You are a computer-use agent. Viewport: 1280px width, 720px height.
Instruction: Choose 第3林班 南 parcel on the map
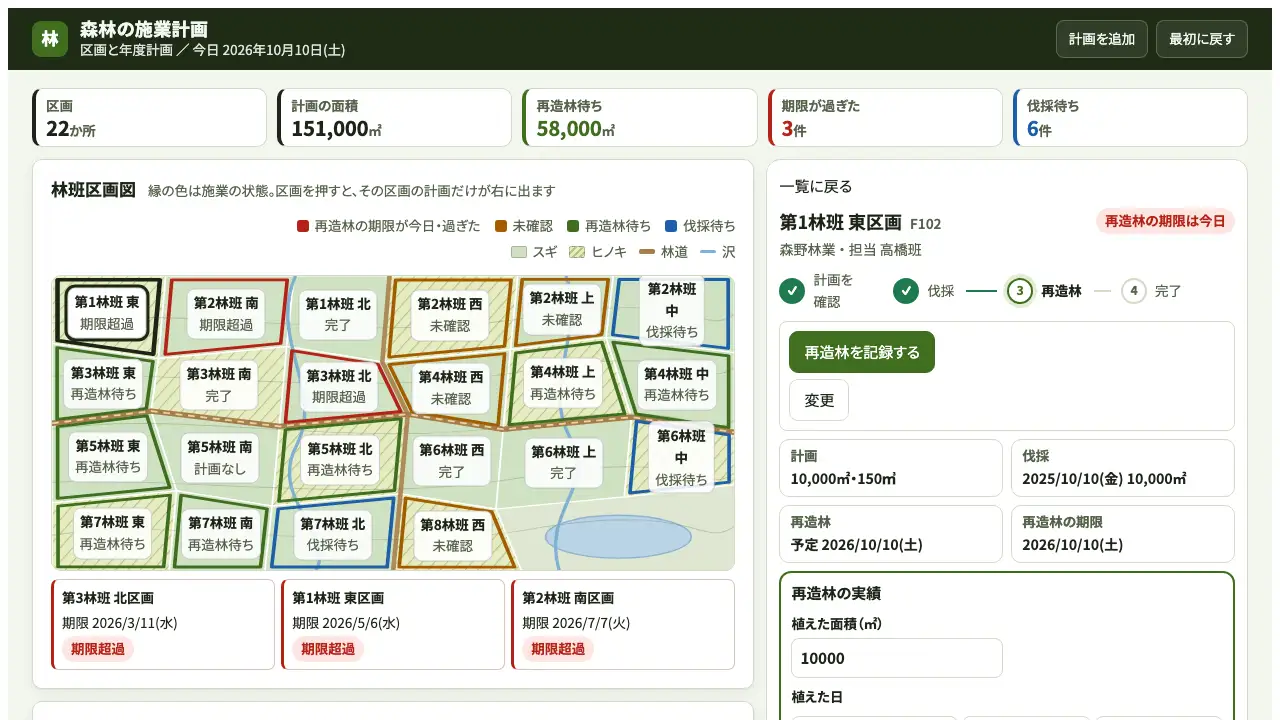pyautogui.click(x=219, y=384)
